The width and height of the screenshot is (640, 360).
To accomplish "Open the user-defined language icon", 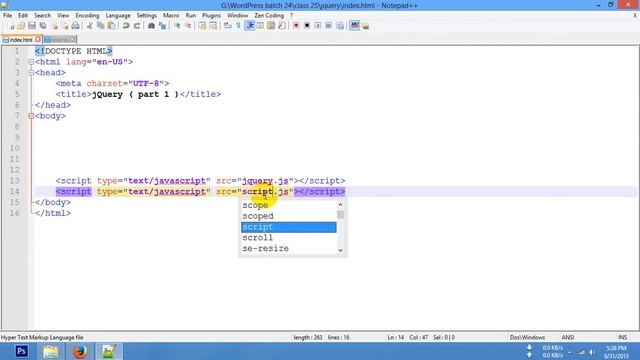I will pos(260,26).
